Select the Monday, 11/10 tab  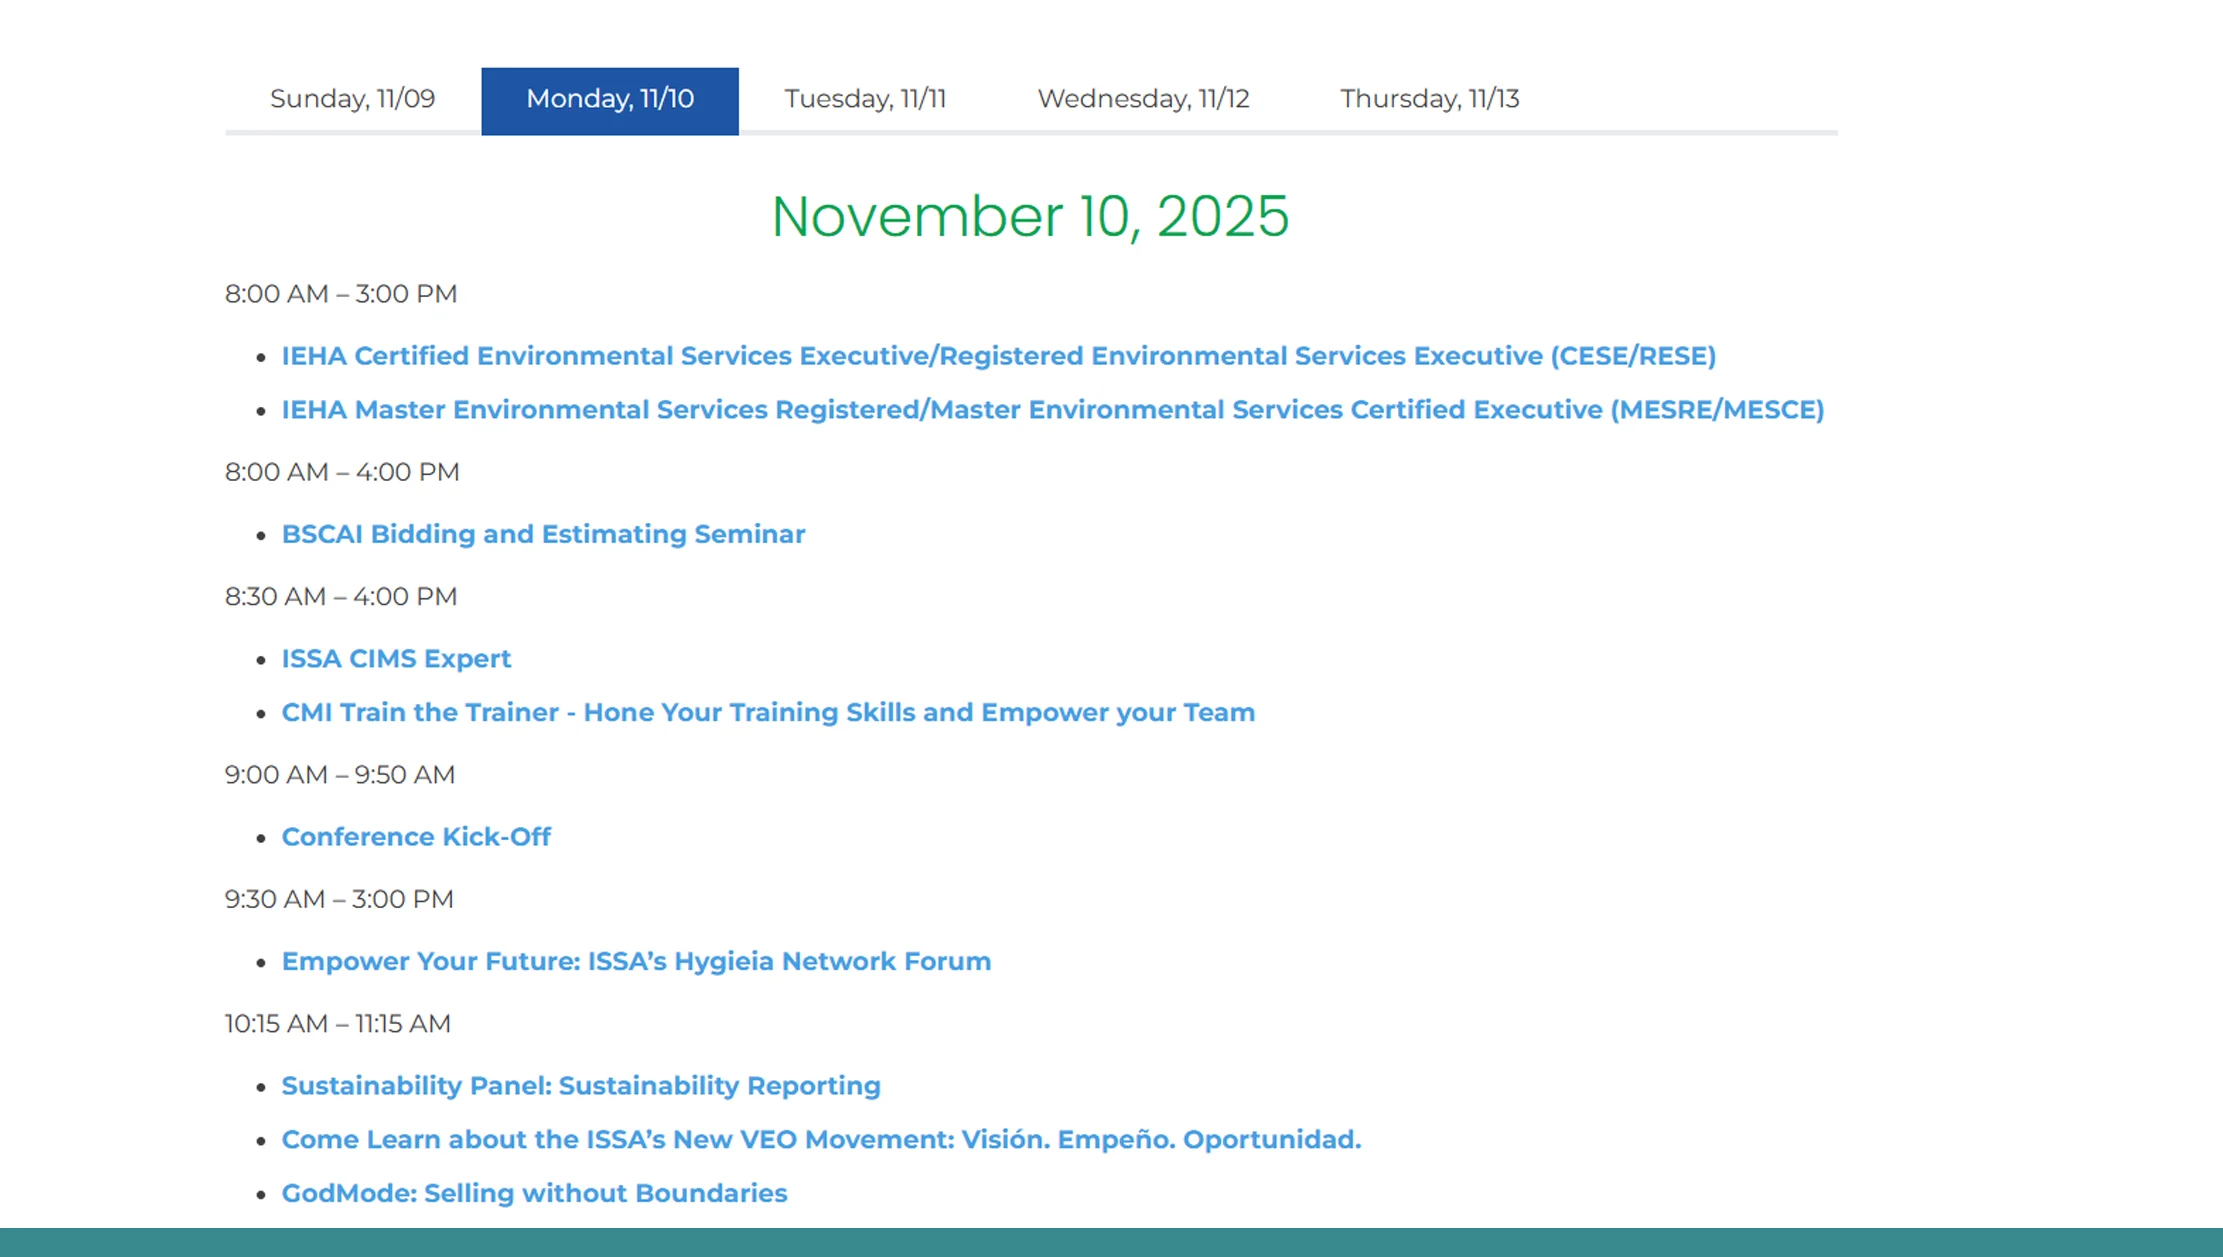click(x=609, y=99)
